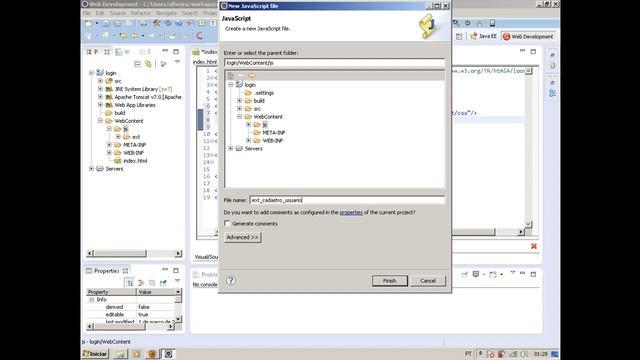640x360 pixels.
Task: Select Apache Tomcat v7.0 library in Project Explorer
Action: [x=148, y=97]
